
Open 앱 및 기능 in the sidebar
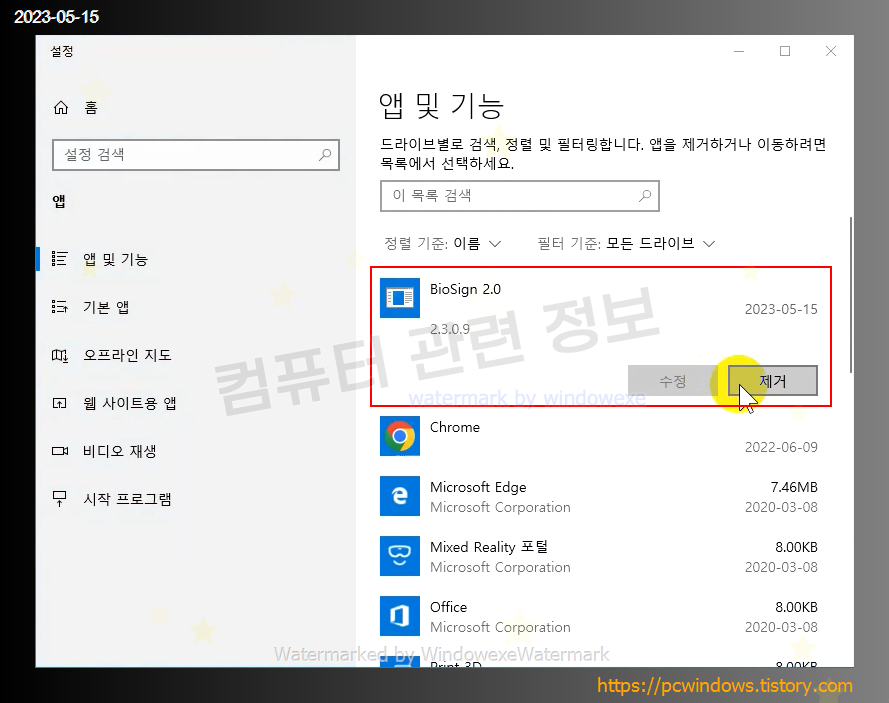click(x=116, y=259)
